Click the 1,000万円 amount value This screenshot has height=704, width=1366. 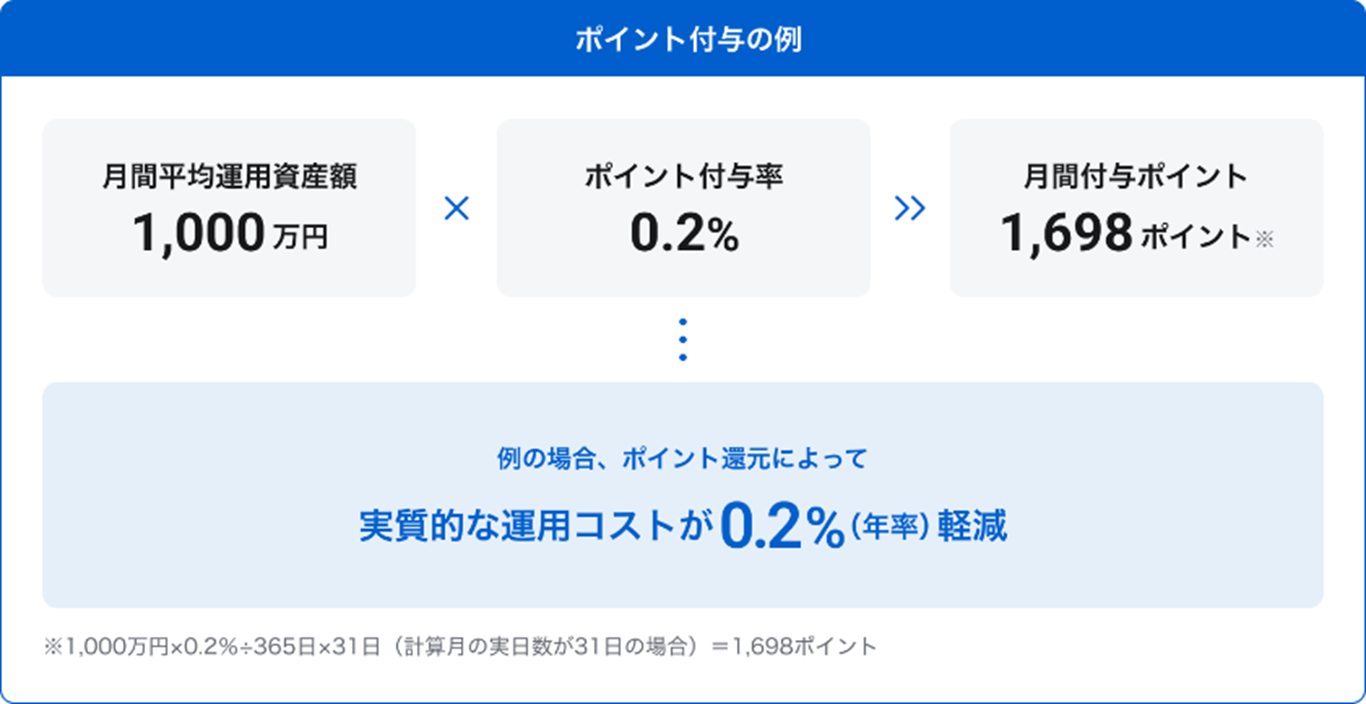click(229, 235)
